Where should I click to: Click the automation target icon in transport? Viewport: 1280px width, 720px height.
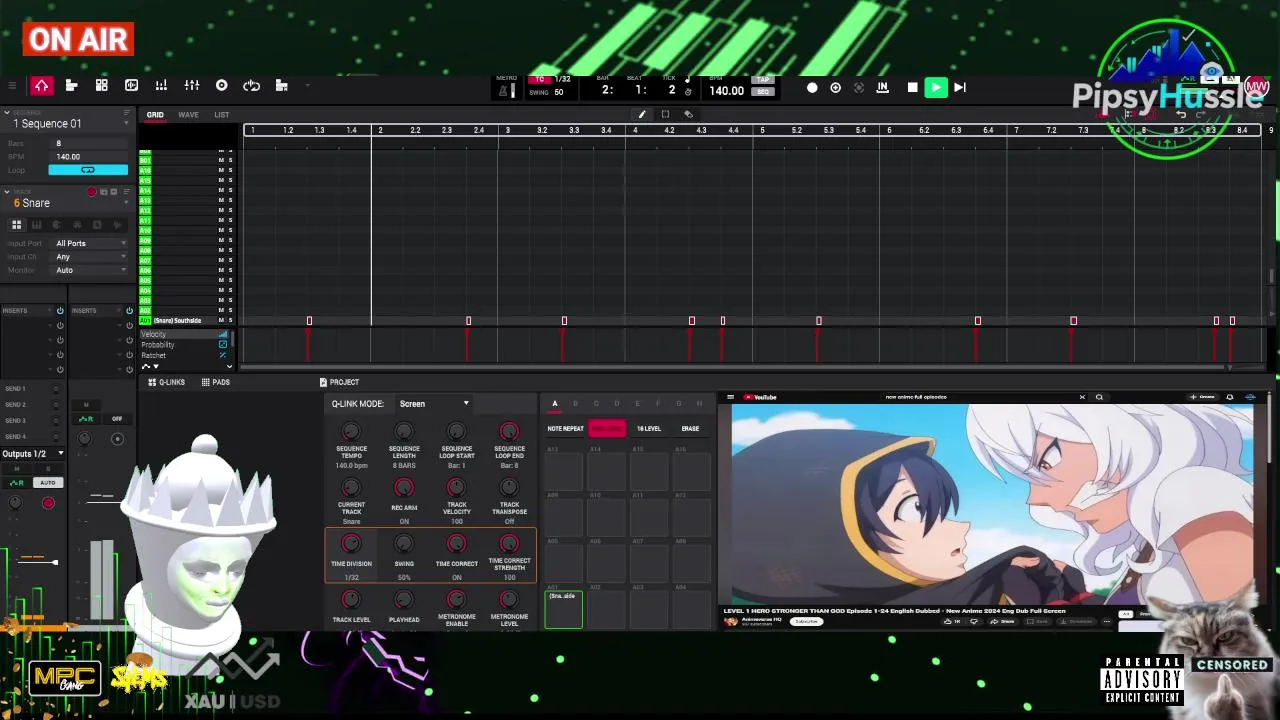(859, 88)
